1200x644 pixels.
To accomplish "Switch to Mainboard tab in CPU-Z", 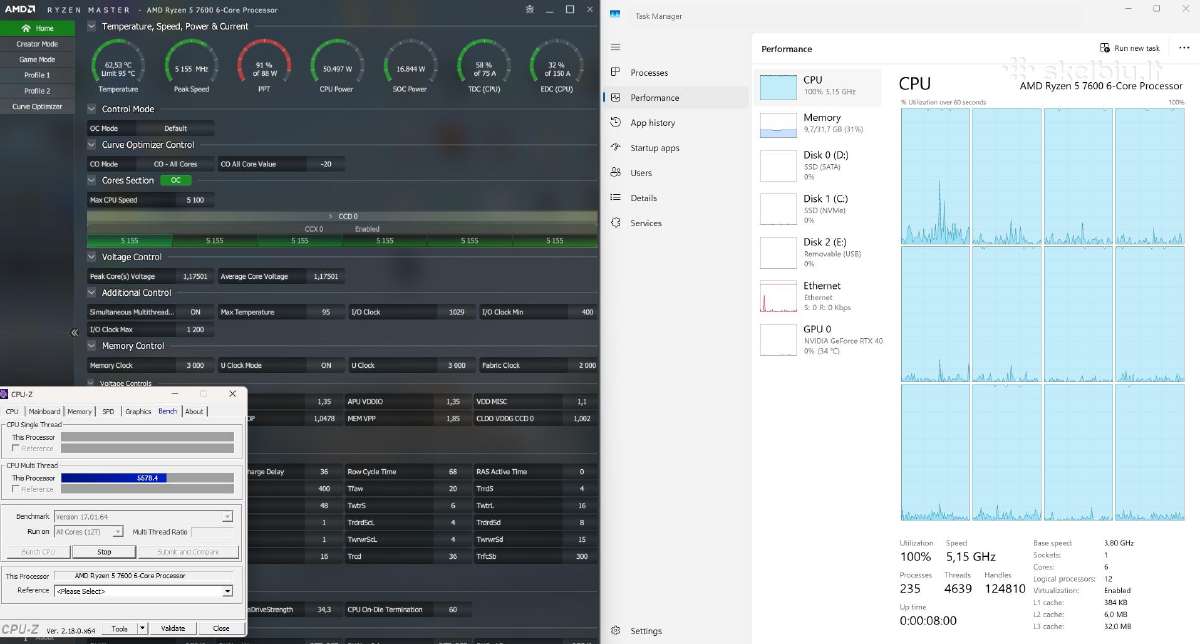I will point(44,411).
